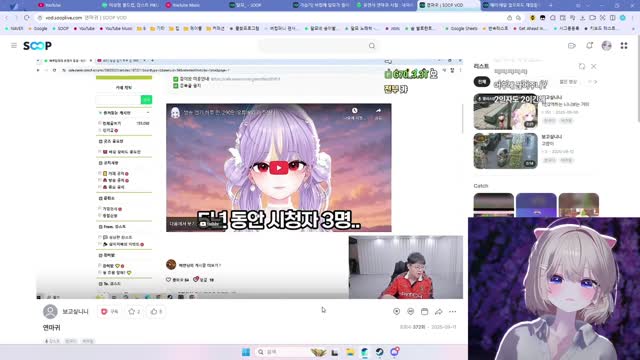Viewport: 640px width, 360px height.
Task: Click the calendar save icon below the video
Action: point(424,311)
